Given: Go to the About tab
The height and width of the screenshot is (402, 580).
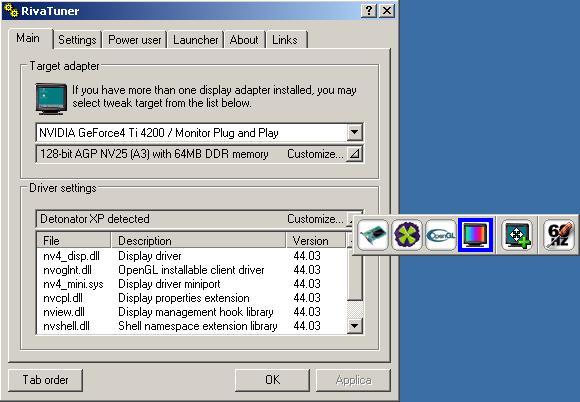Looking at the screenshot, I should [x=244, y=40].
